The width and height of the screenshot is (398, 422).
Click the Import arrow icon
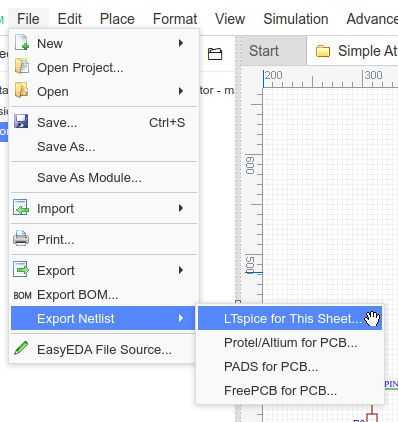[x=21, y=207]
